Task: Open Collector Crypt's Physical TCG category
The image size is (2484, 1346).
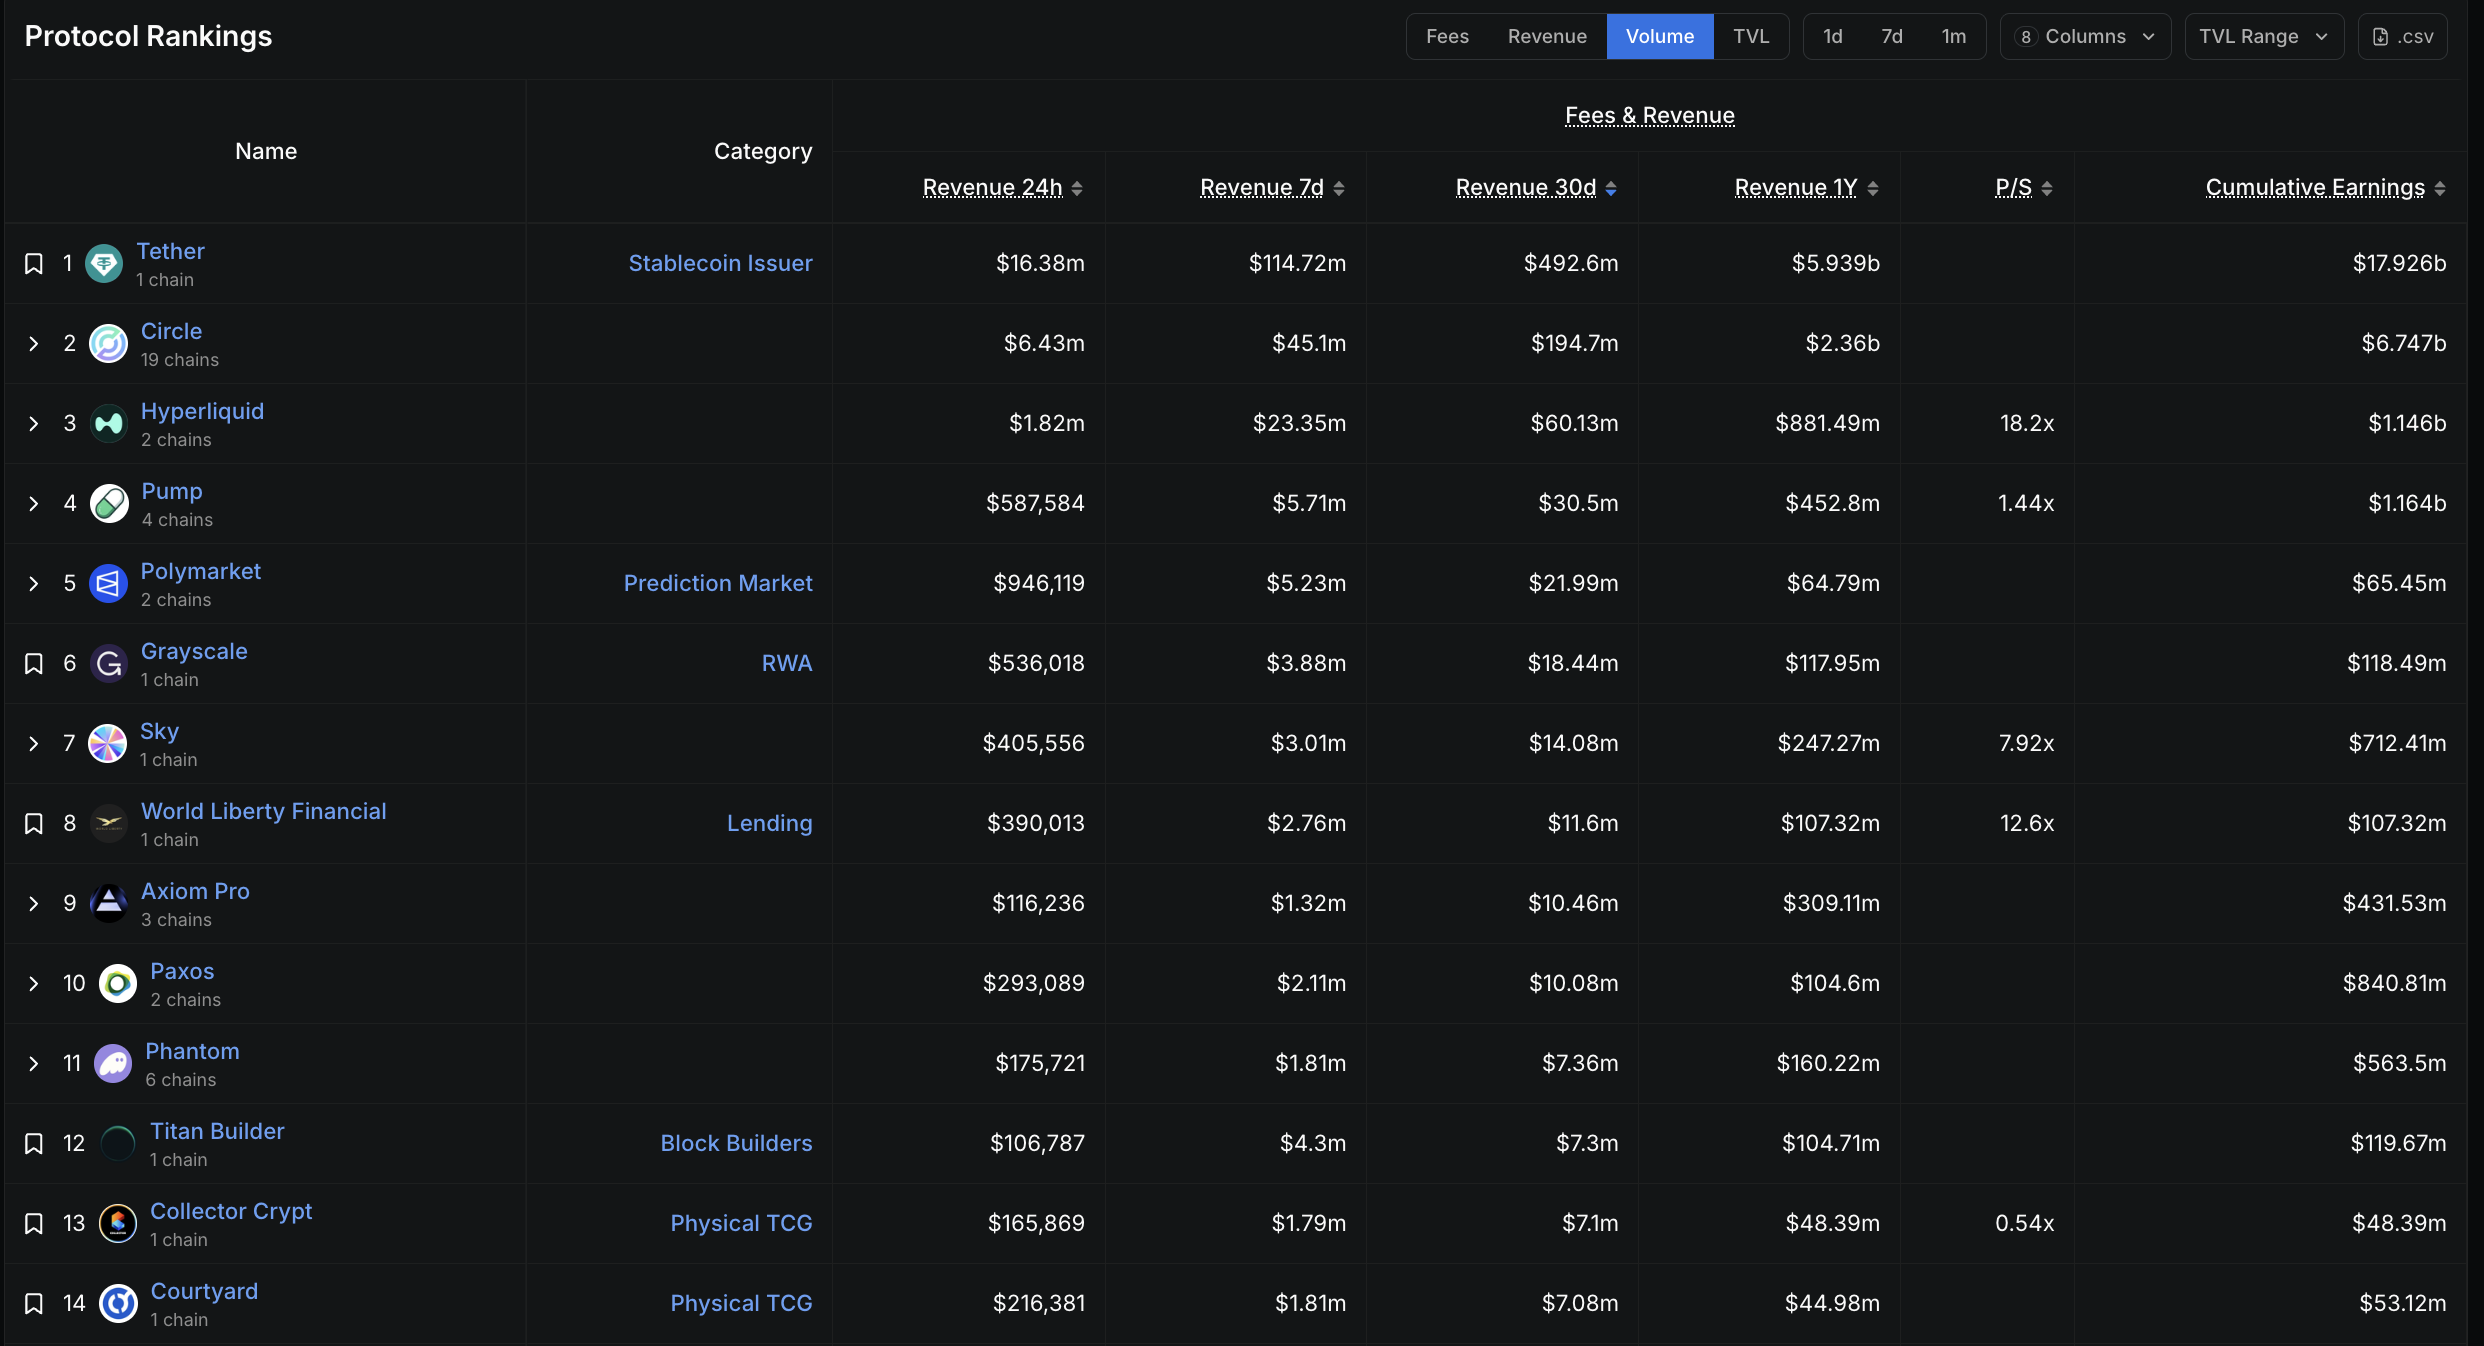Action: pyautogui.click(x=741, y=1223)
